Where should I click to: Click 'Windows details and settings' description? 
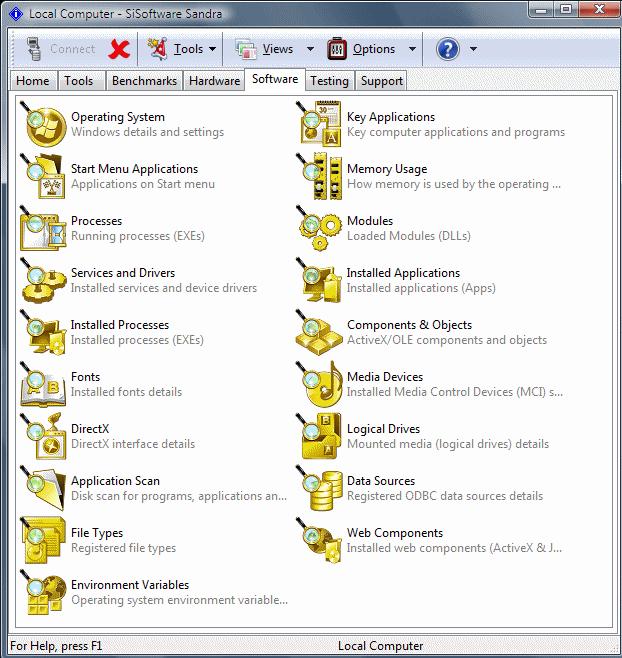pos(147,132)
